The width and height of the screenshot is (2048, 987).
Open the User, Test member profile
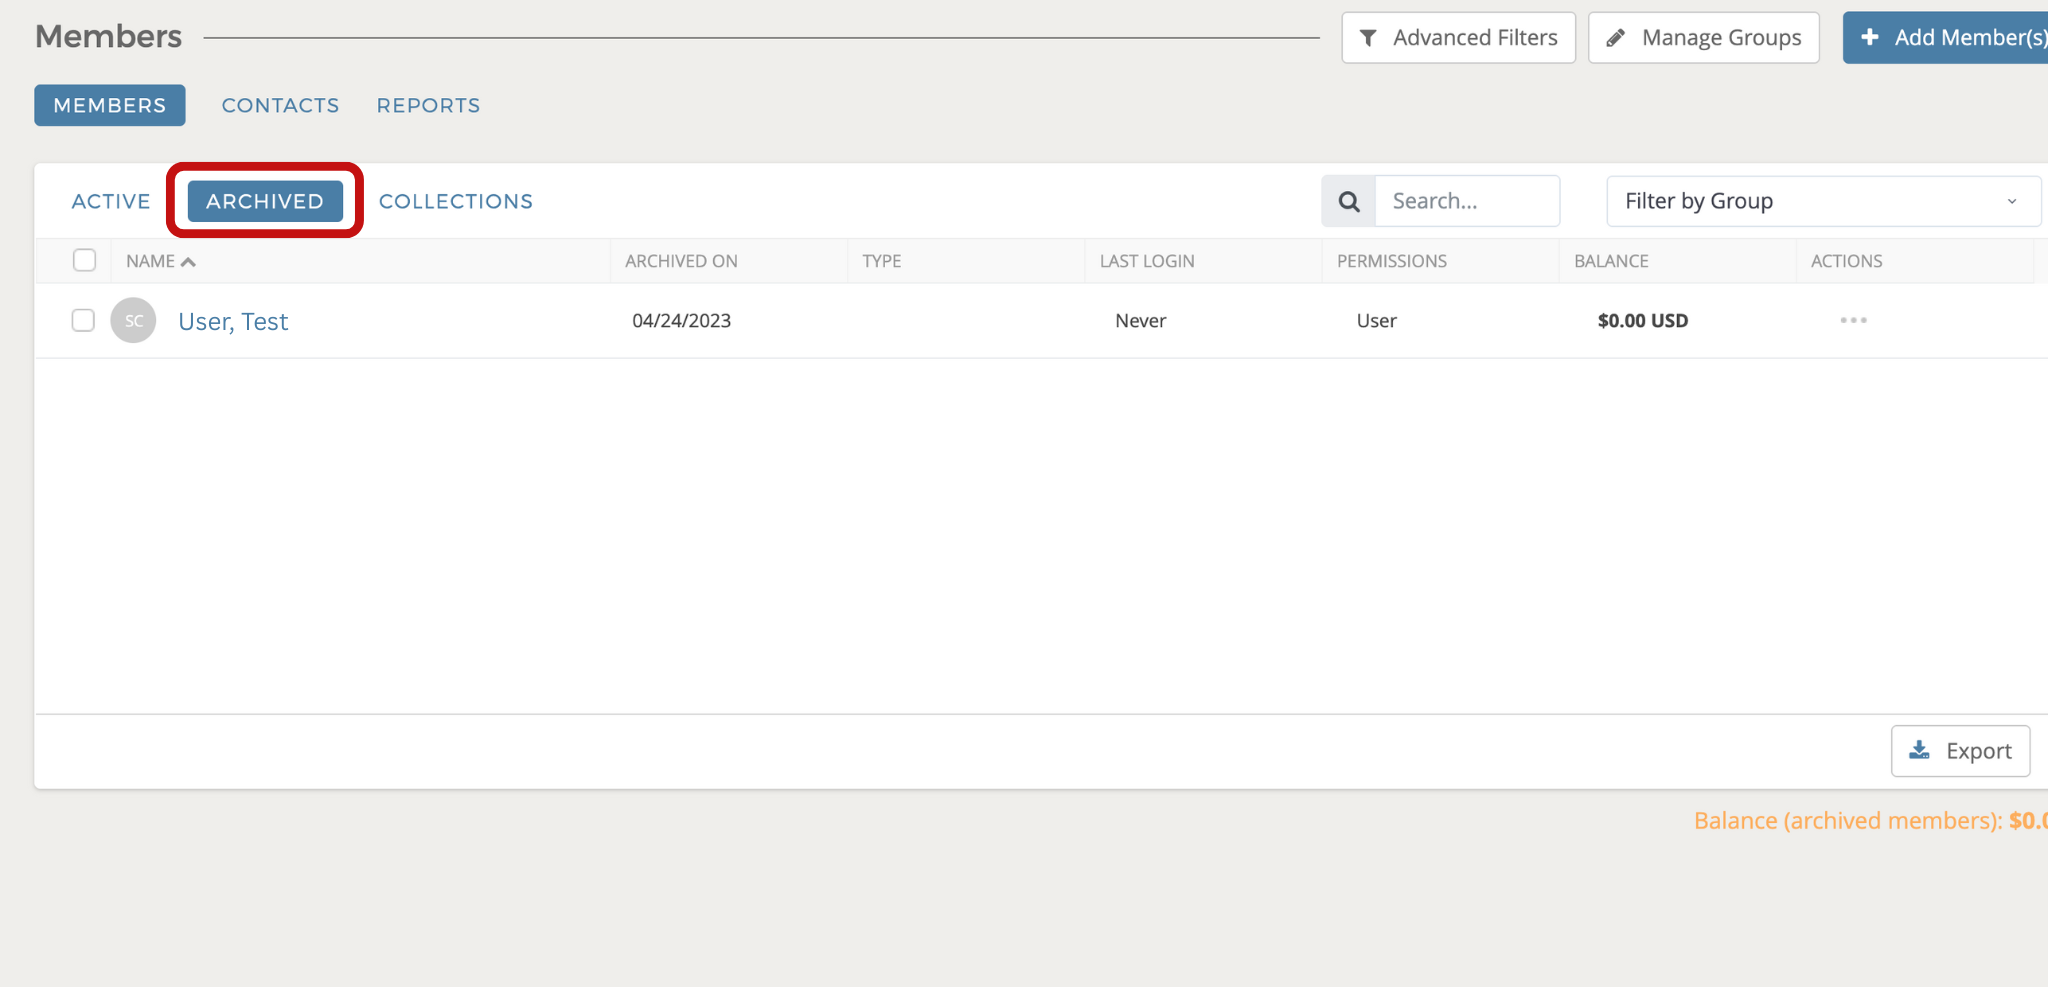233,321
